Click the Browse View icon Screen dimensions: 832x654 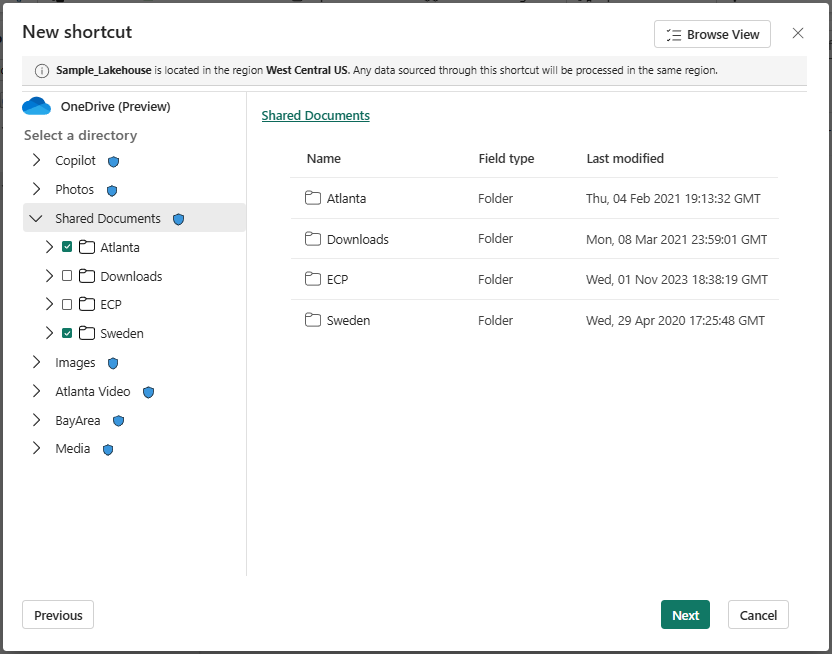coord(672,34)
